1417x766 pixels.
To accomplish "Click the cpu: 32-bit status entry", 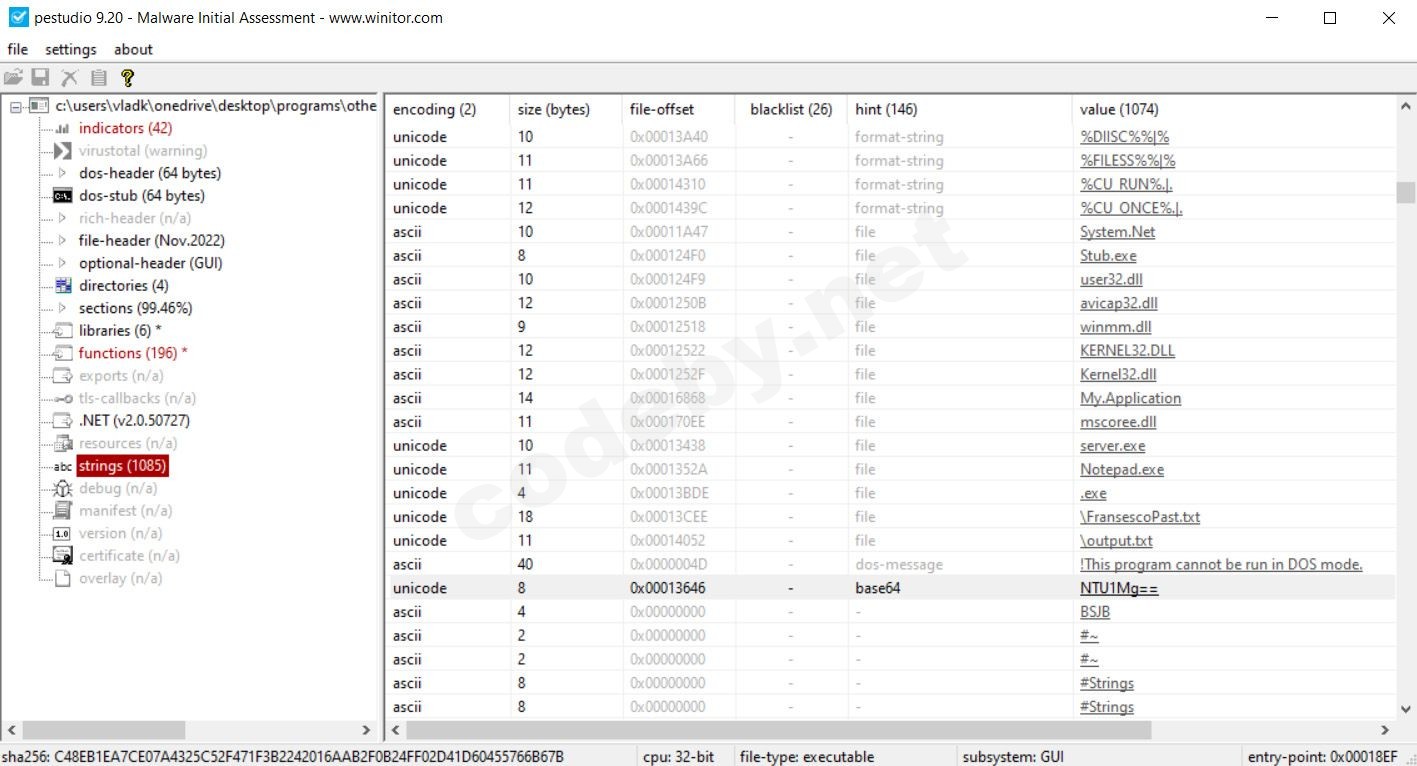I will tap(678, 756).
